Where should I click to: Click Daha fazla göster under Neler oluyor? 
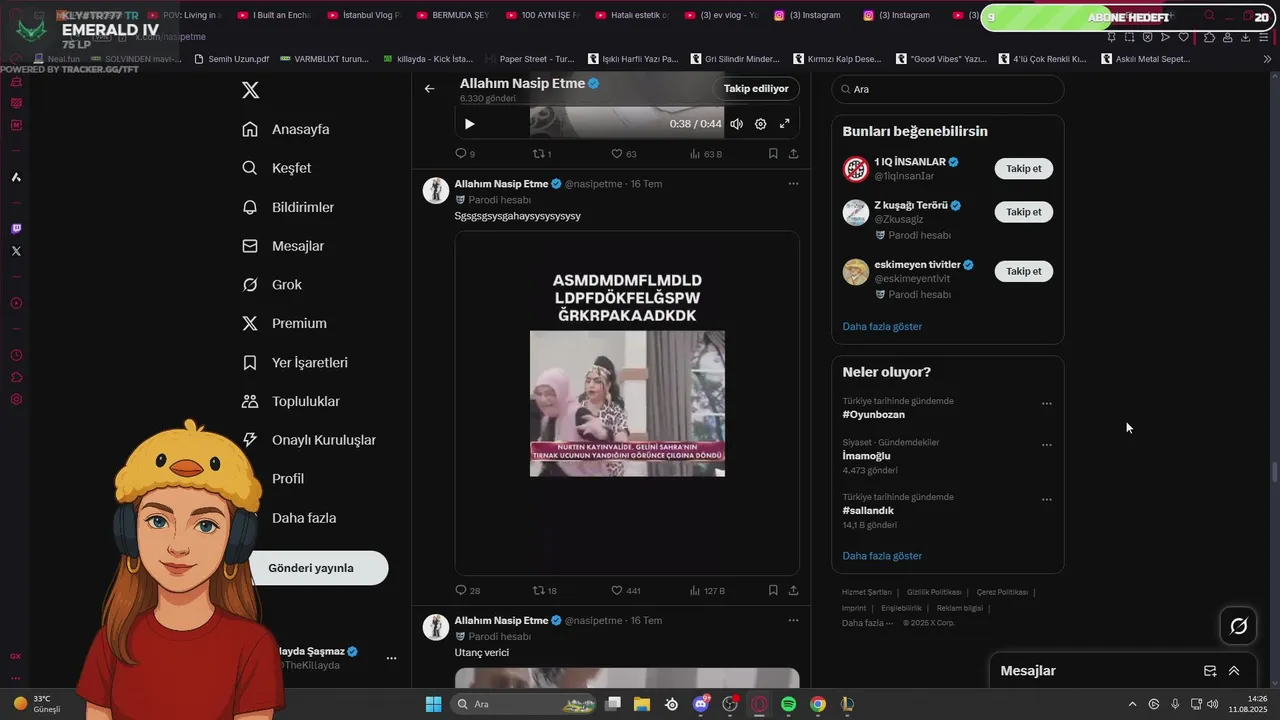882,556
